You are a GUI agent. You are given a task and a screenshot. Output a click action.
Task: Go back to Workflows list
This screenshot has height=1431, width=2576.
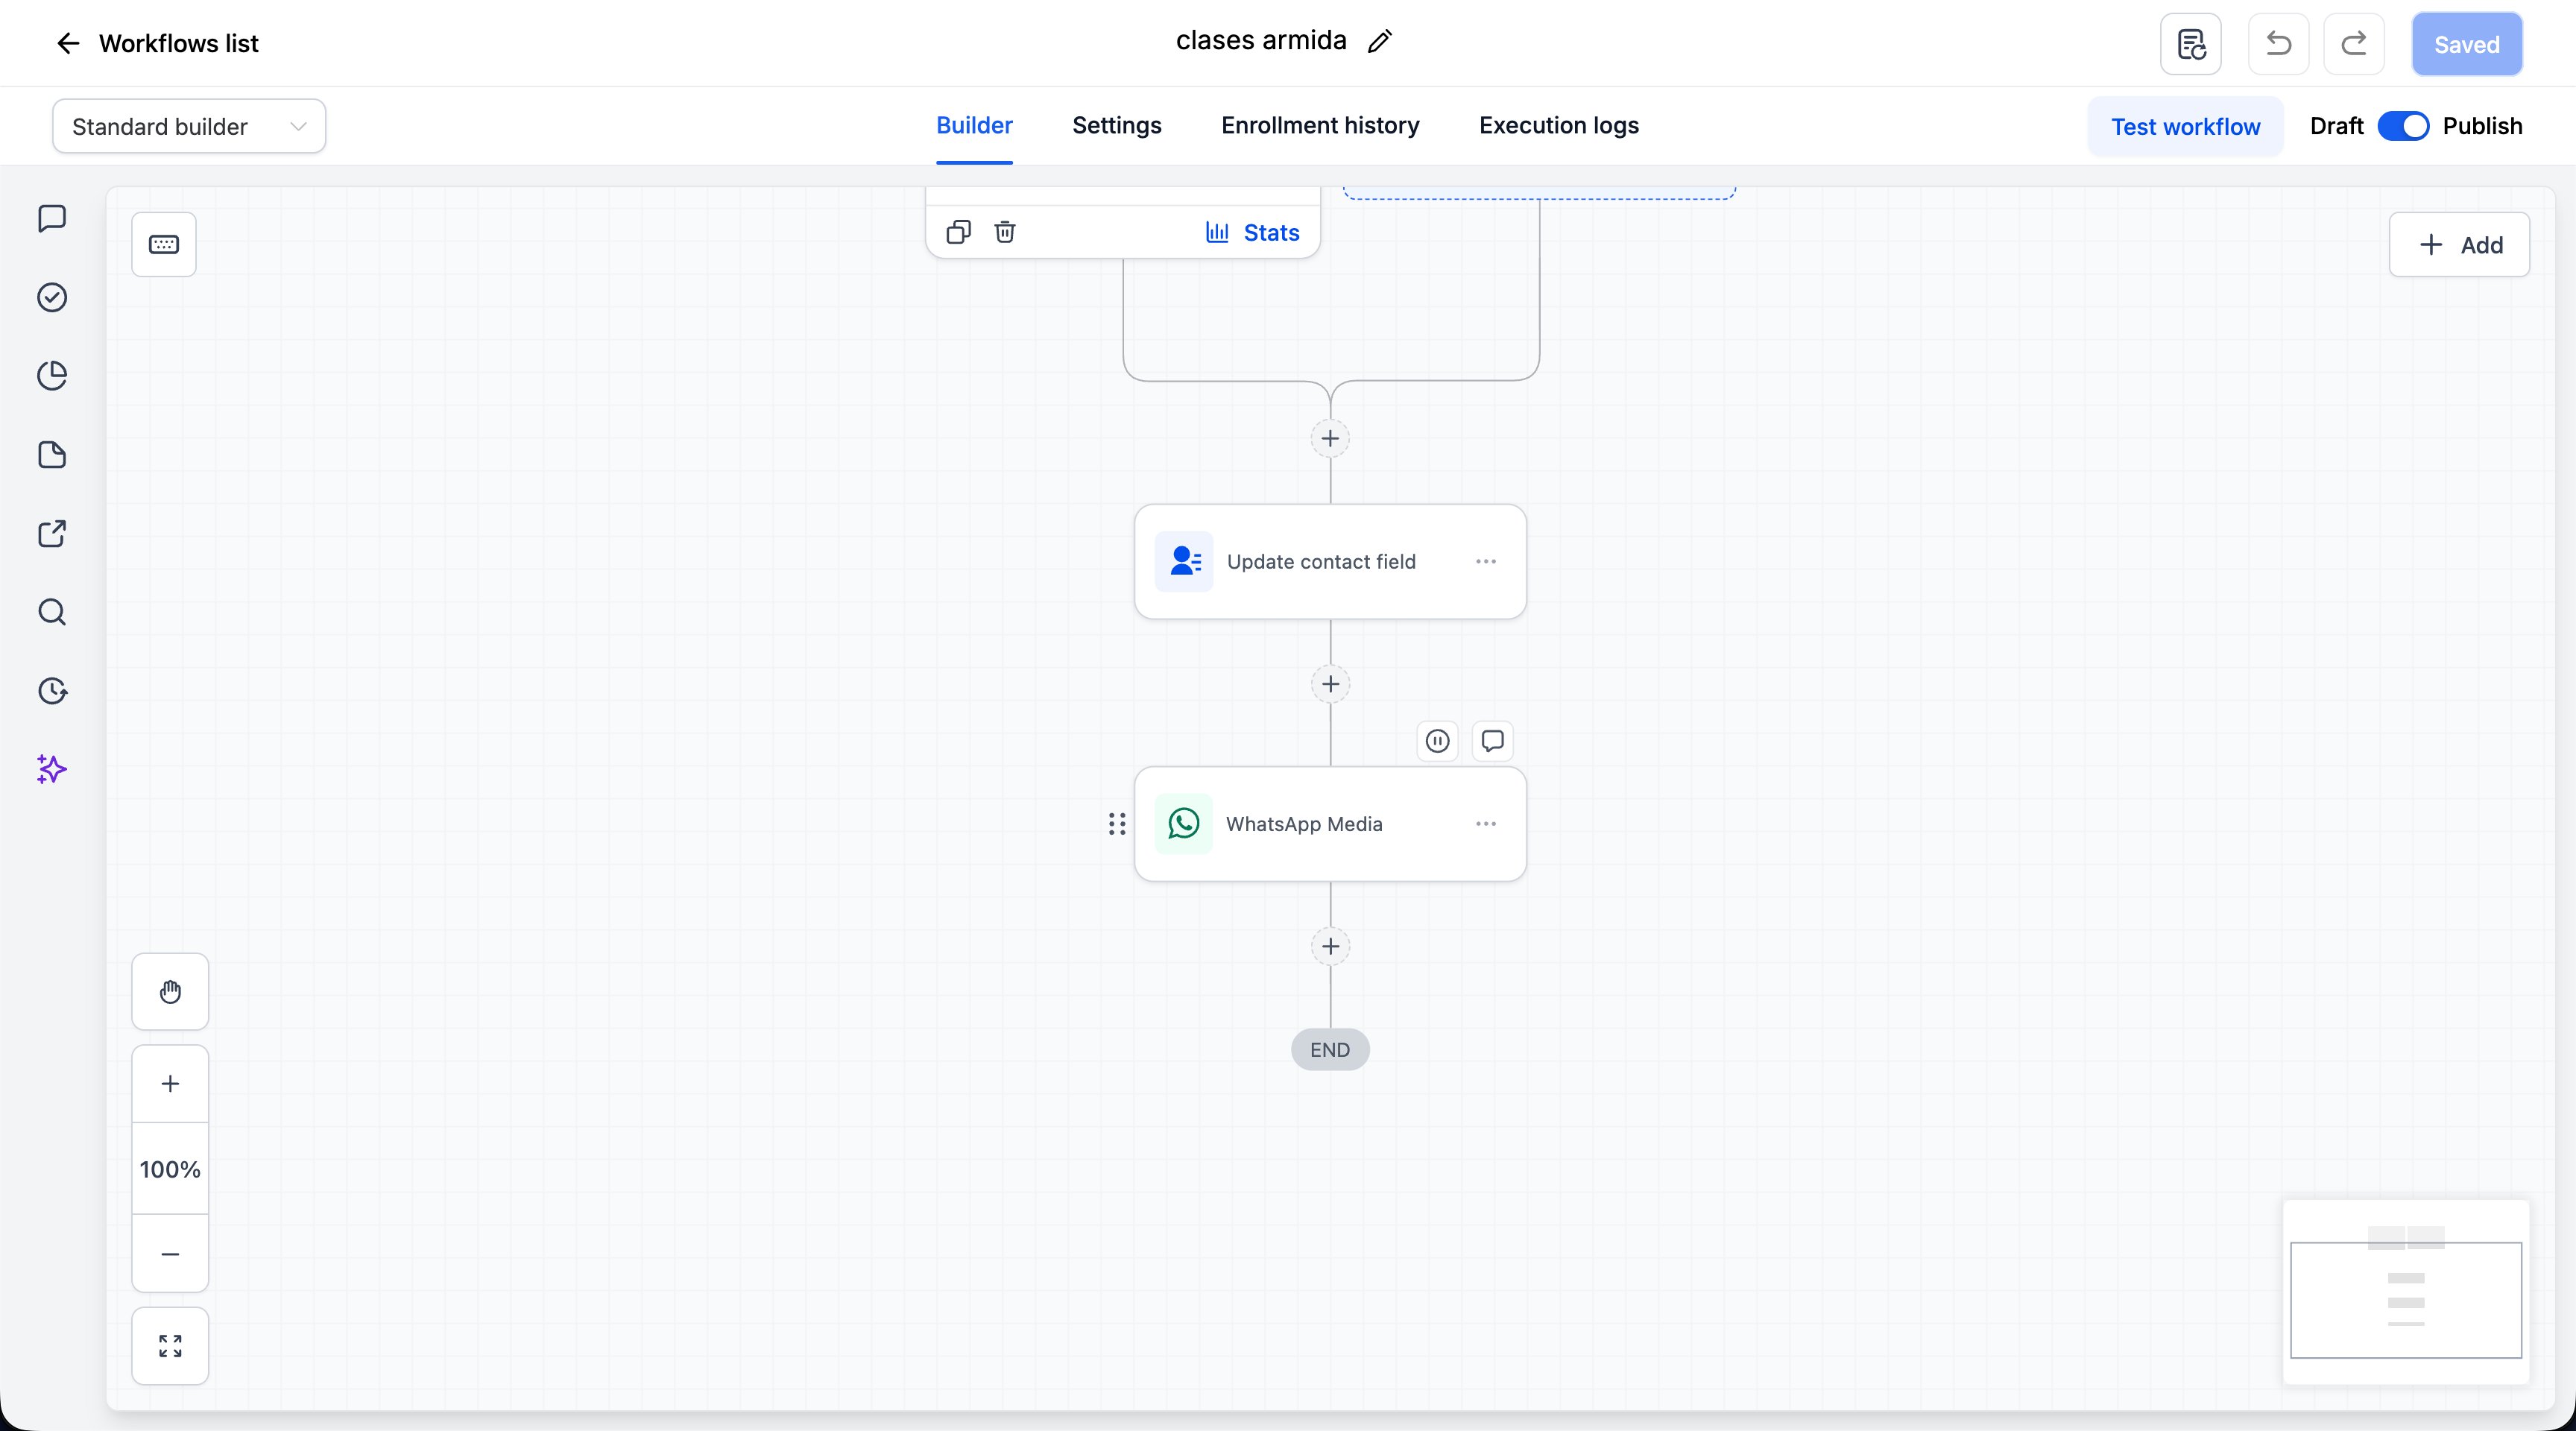tap(157, 43)
